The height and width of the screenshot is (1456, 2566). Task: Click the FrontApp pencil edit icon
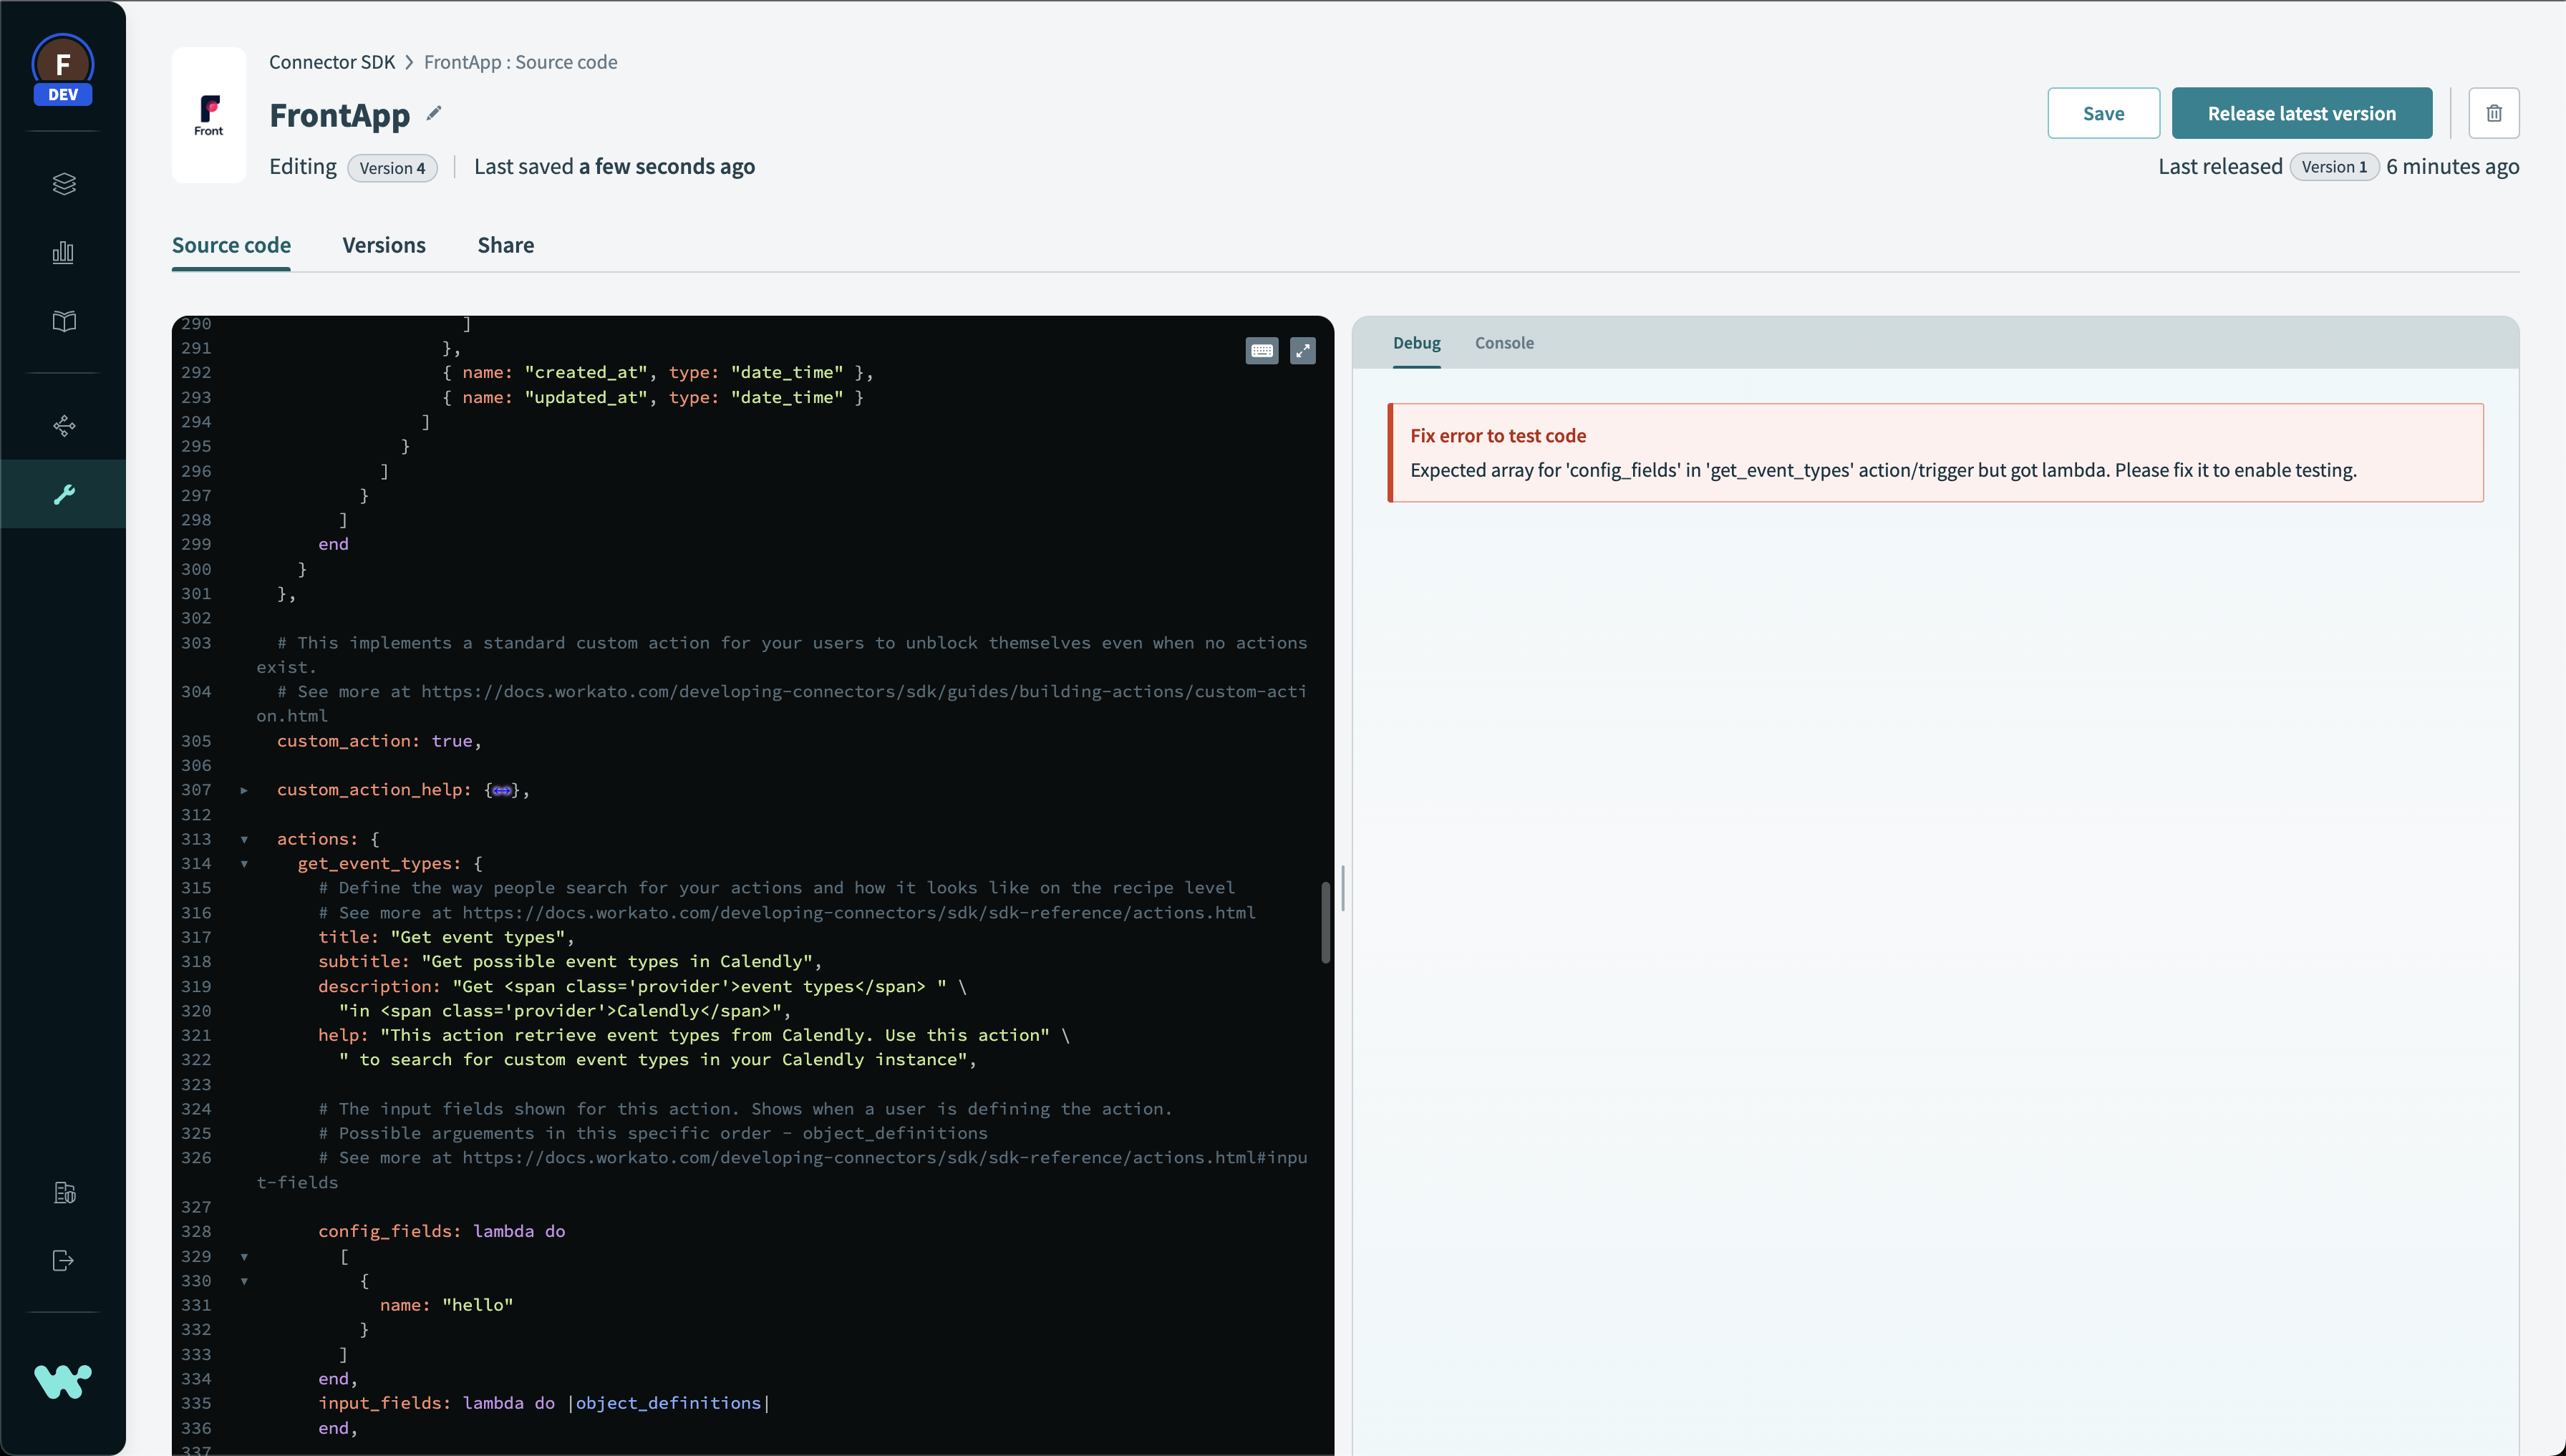pyautogui.click(x=434, y=115)
